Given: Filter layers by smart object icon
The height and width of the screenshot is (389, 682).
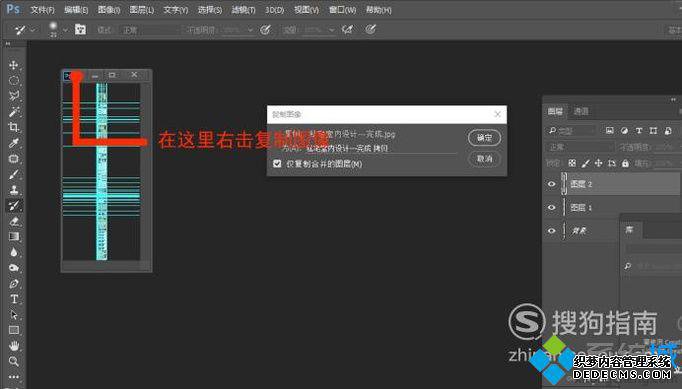Looking at the screenshot, I should tap(668, 131).
